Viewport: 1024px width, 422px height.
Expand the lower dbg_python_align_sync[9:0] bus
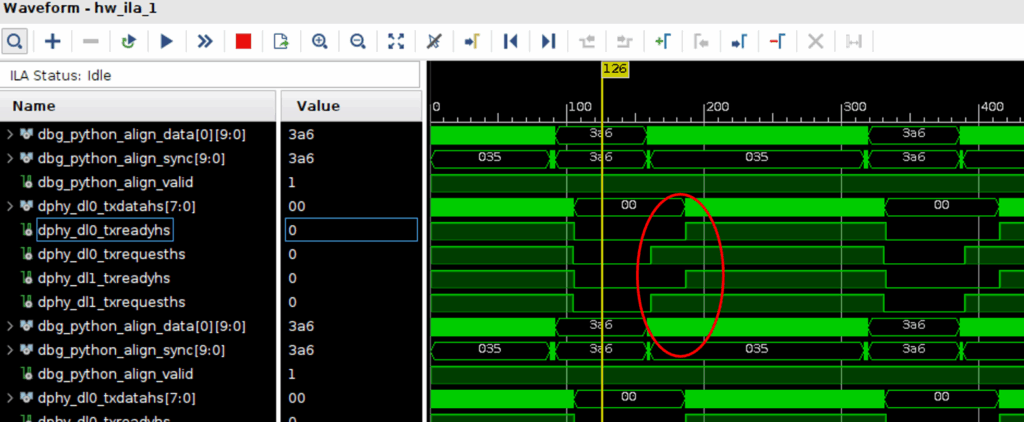click(10, 350)
